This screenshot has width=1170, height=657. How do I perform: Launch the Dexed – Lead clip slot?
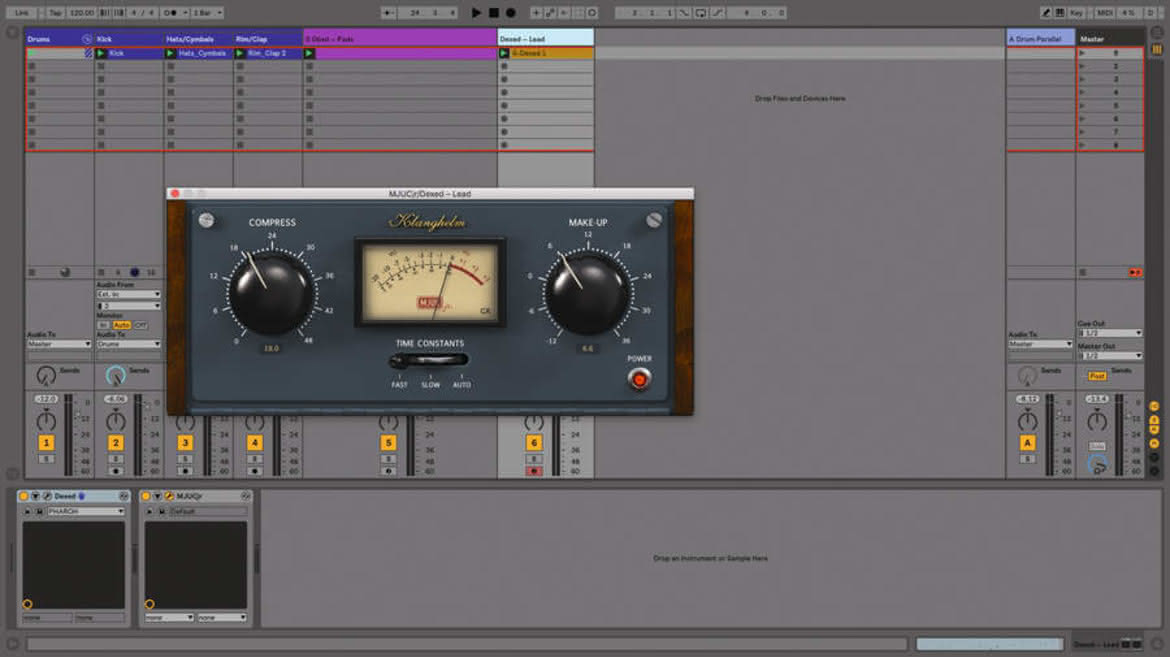coord(504,53)
